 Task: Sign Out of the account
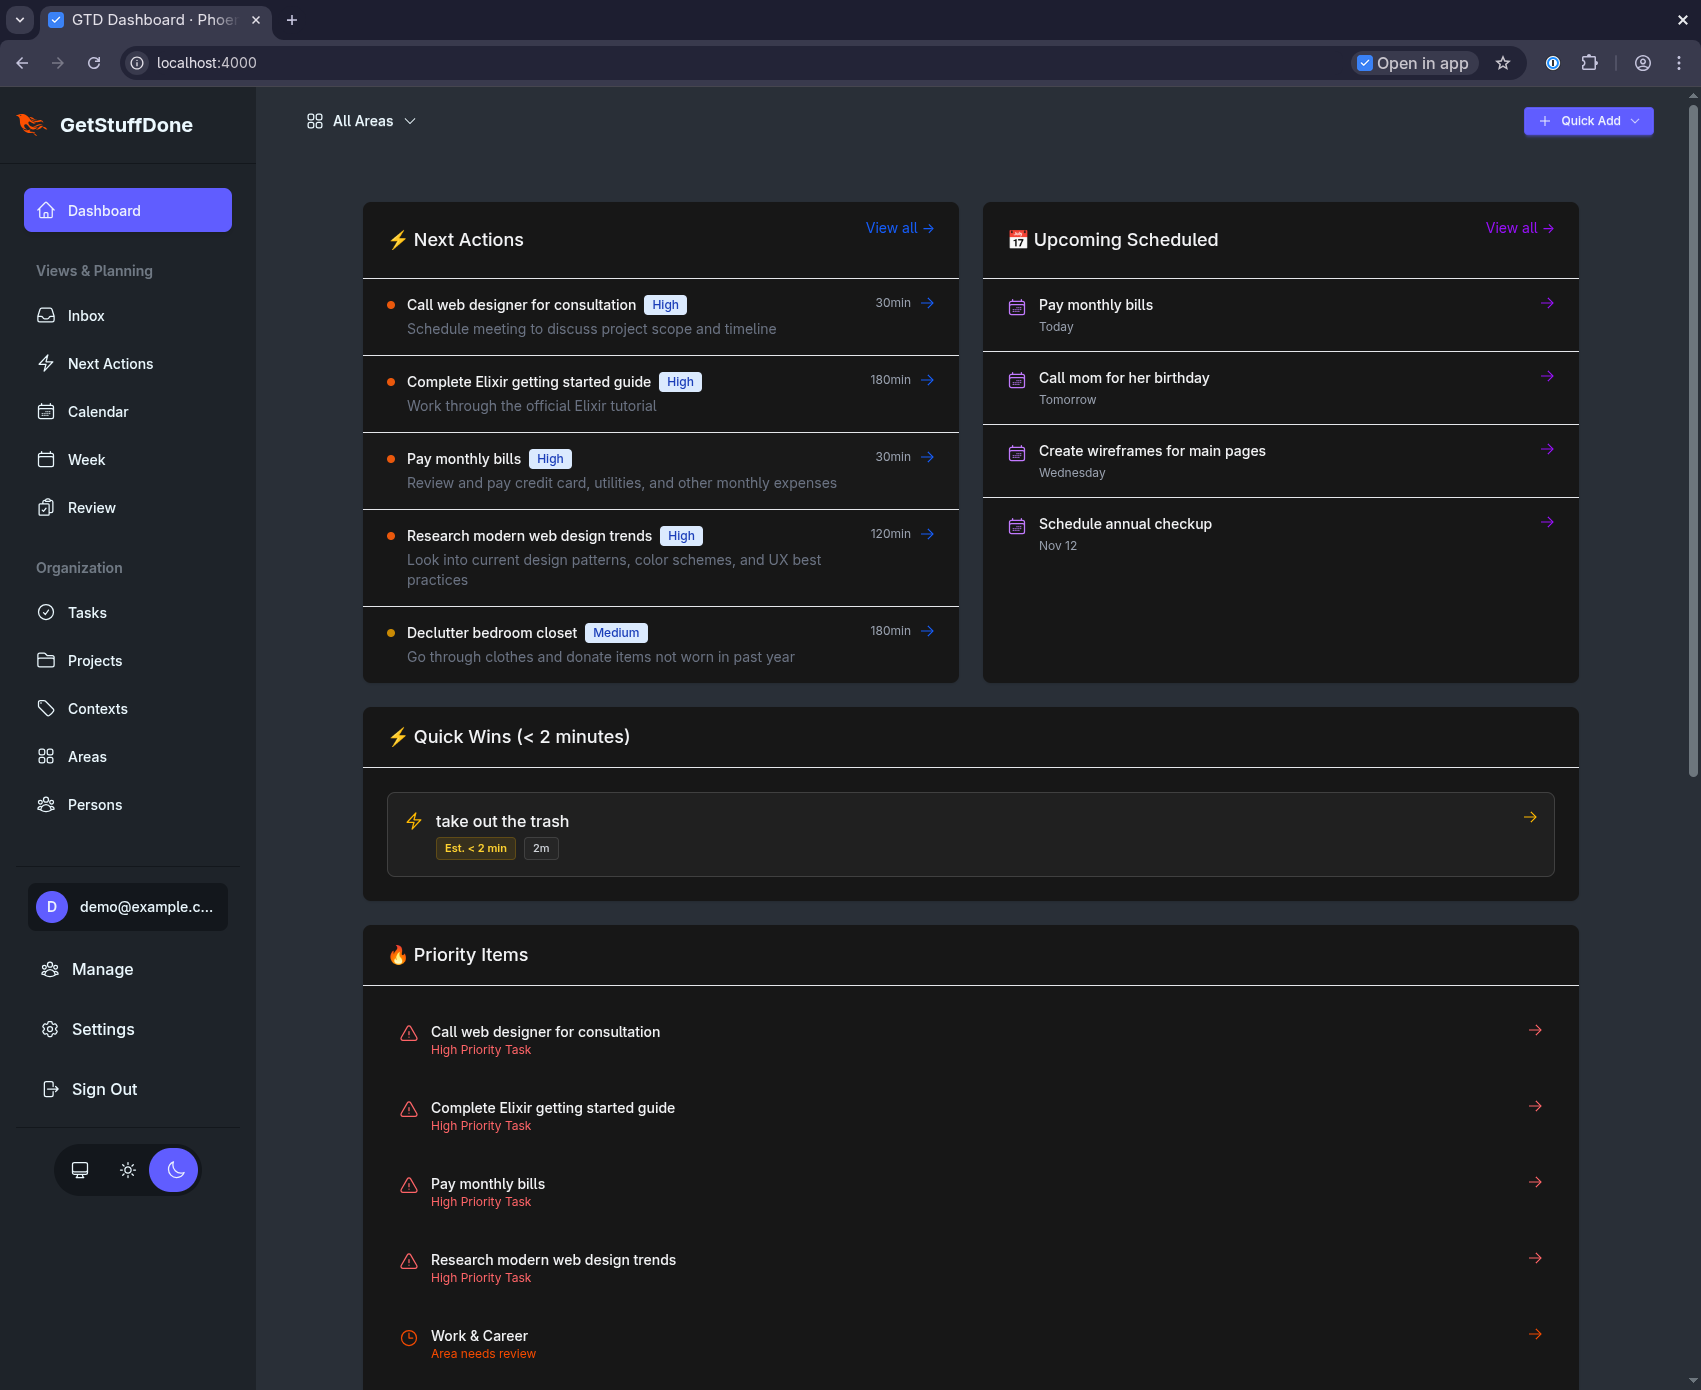point(128,1089)
